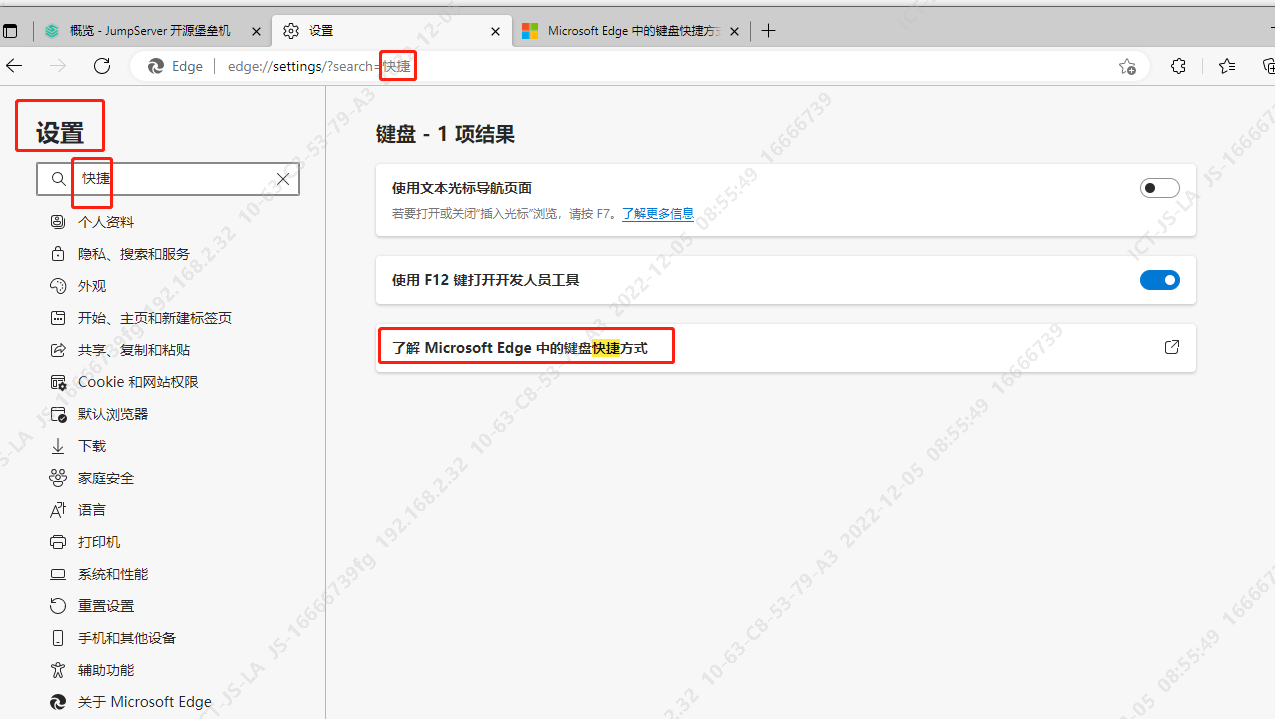This screenshot has width=1275, height=719.
Task: Switch to the Microsoft Edge 中的键盘快捷方式 tab
Action: [x=631, y=31]
